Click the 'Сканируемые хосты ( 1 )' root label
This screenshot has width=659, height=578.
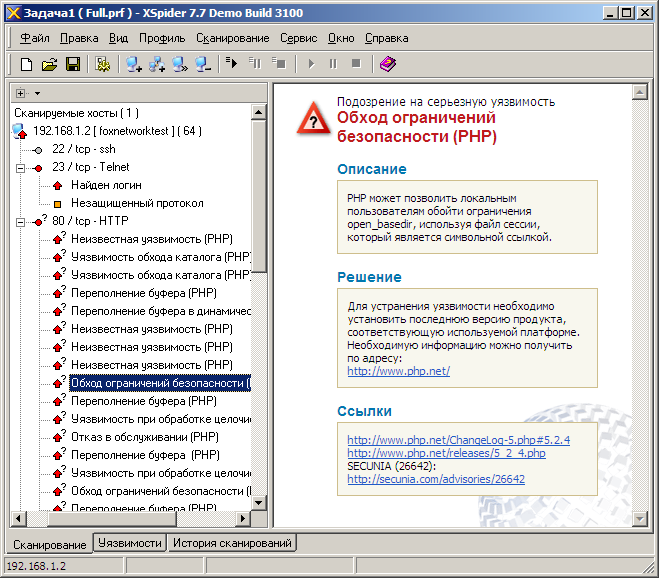(76, 113)
